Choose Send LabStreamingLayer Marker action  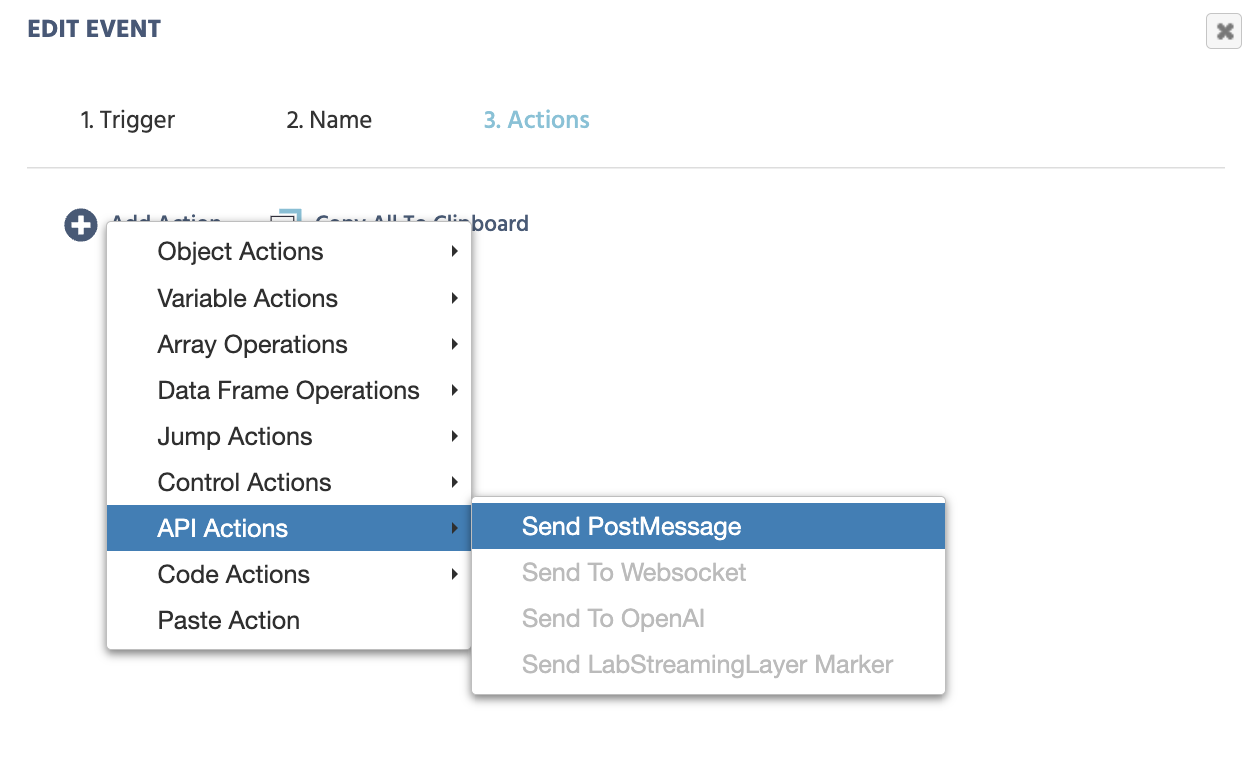point(708,664)
